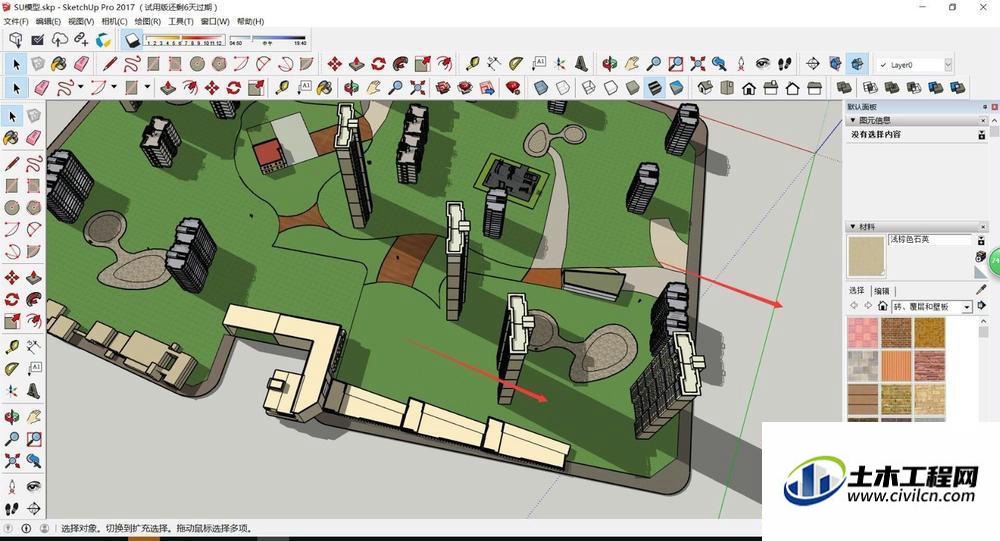Click the material name field 浅棕色石英
The image size is (1000, 541).
point(929,239)
